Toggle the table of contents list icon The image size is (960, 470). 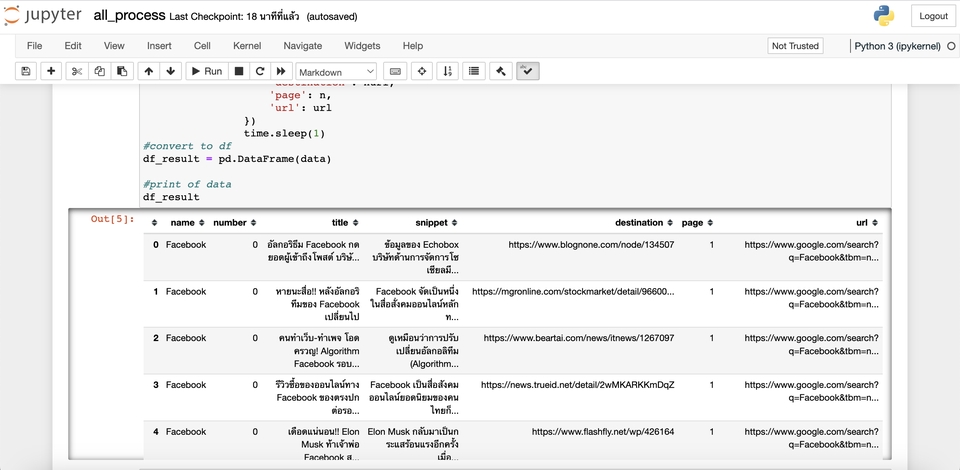pyautogui.click(x=474, y=71)
